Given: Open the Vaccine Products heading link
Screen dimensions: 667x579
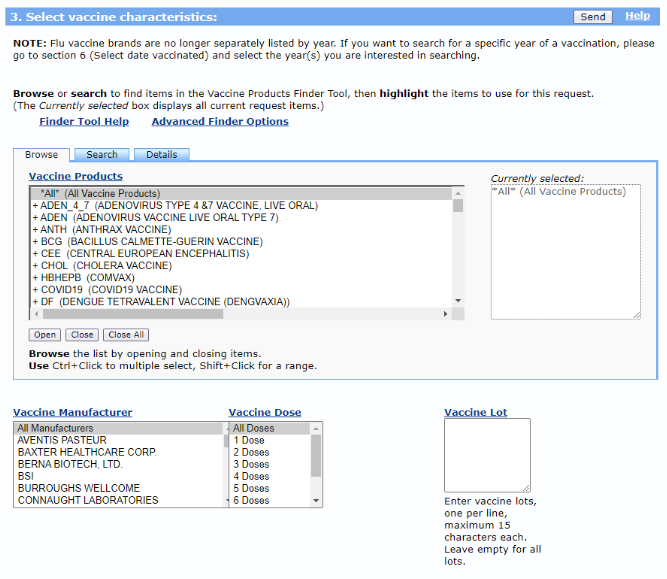Looking at the screenshot, I should [76, 176].
